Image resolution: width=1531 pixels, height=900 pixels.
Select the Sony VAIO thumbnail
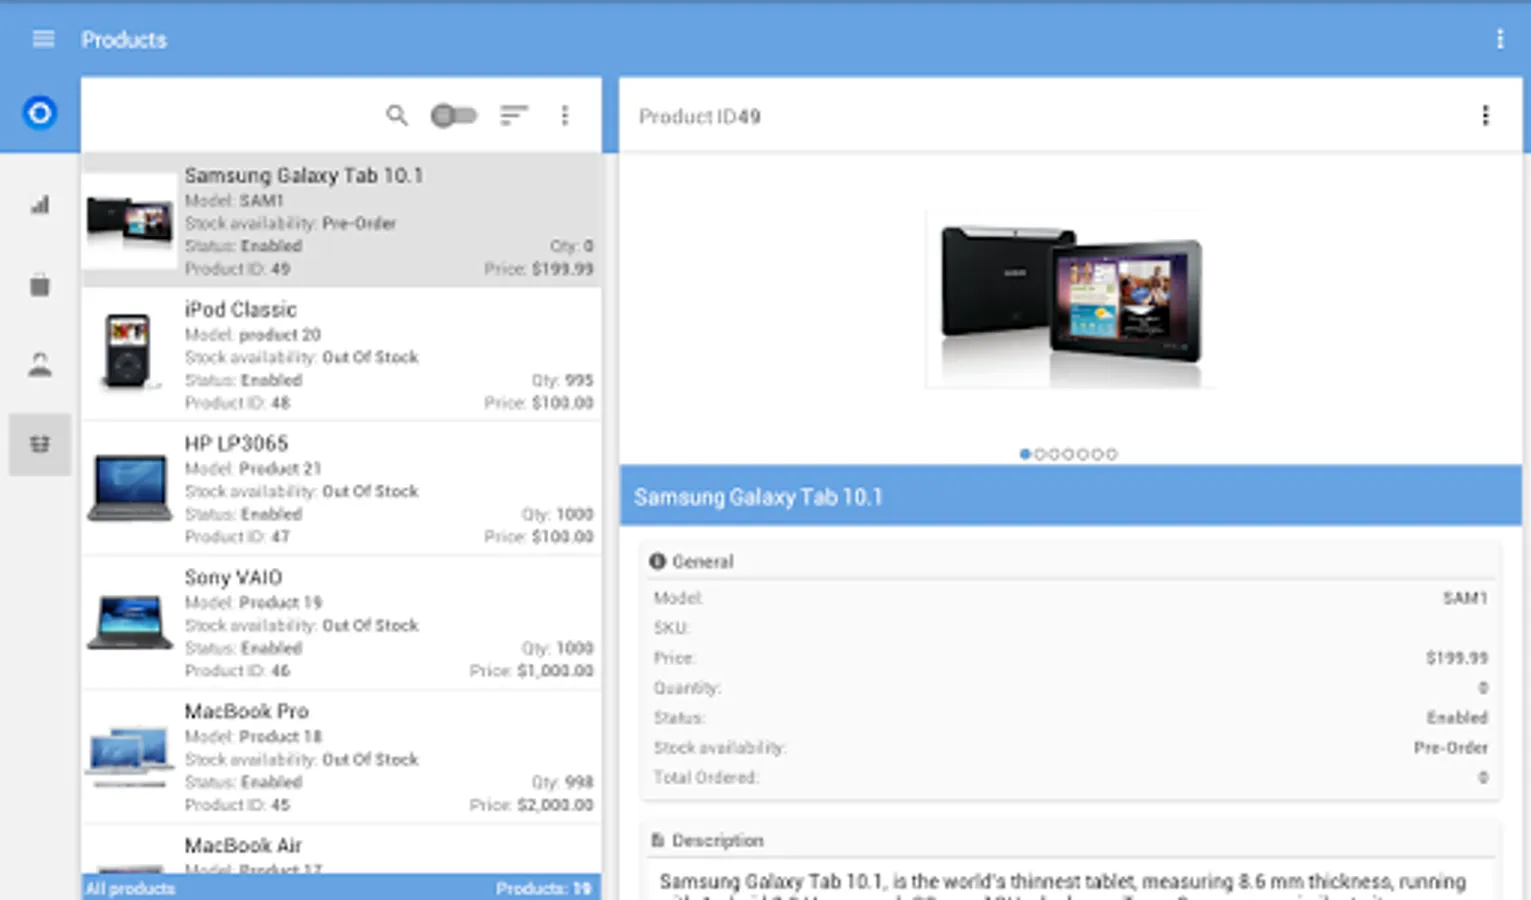click(x=129, y=622)
